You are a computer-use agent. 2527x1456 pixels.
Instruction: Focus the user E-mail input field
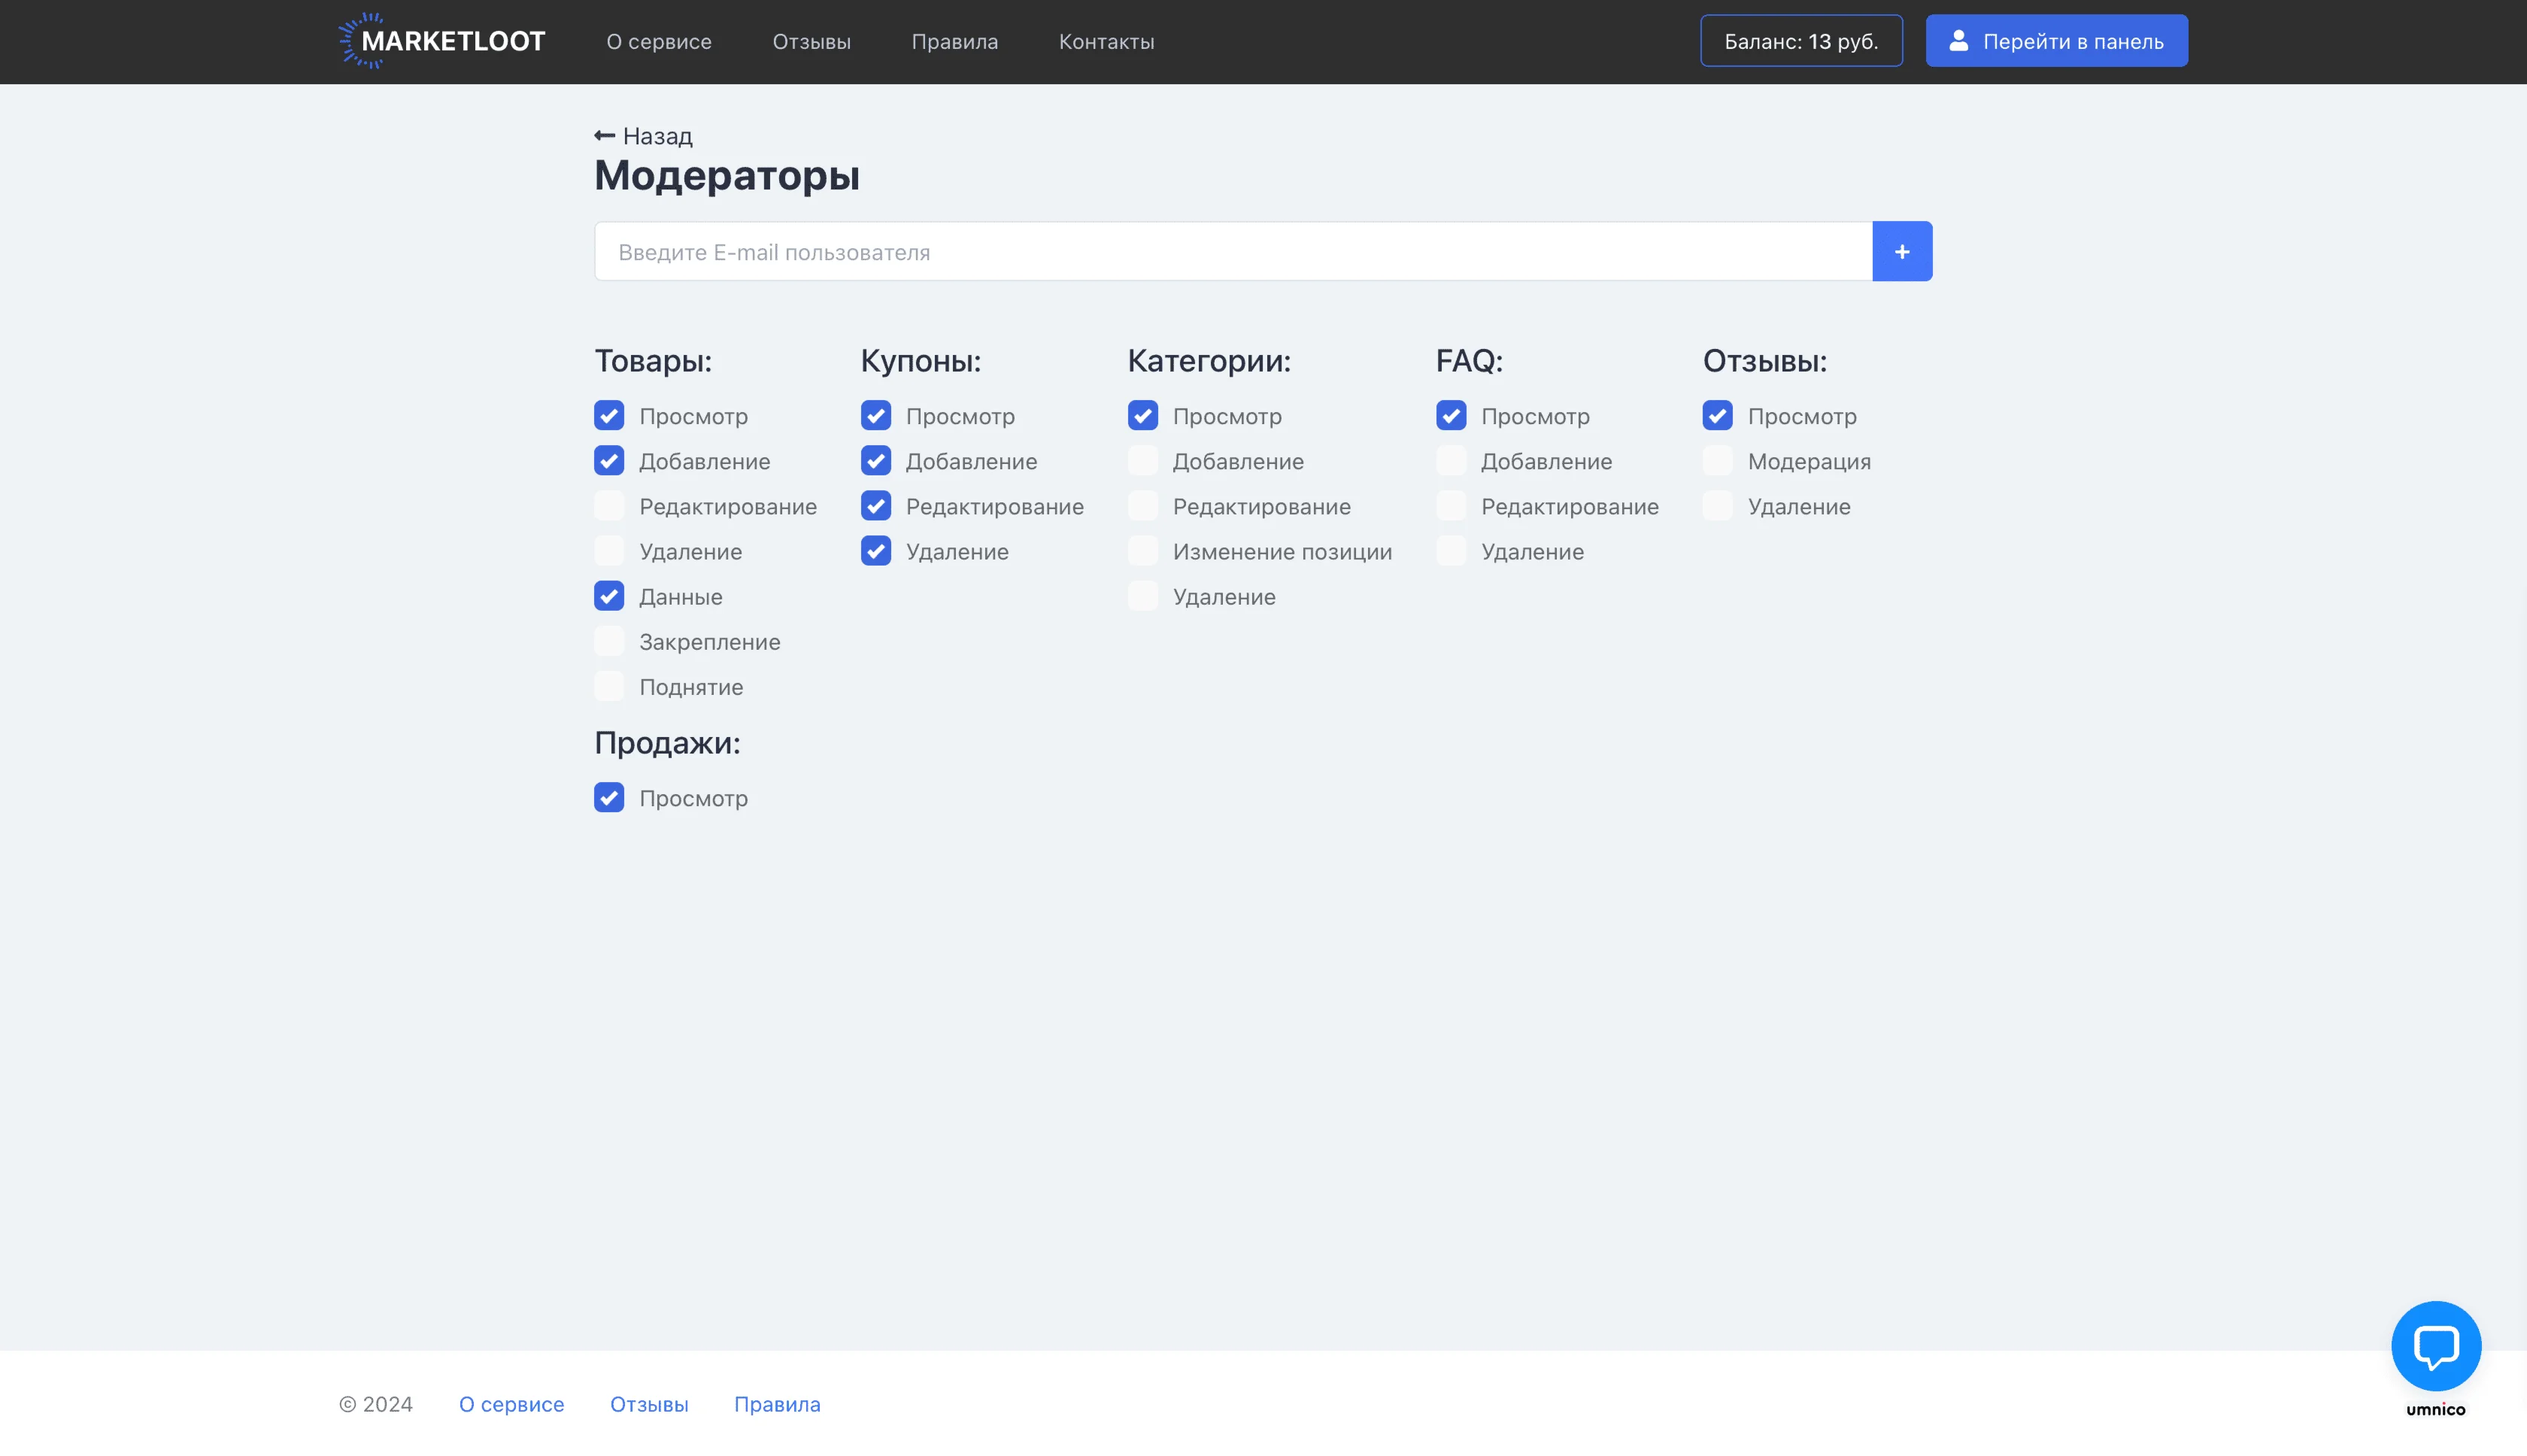[x=1232, y=251]
